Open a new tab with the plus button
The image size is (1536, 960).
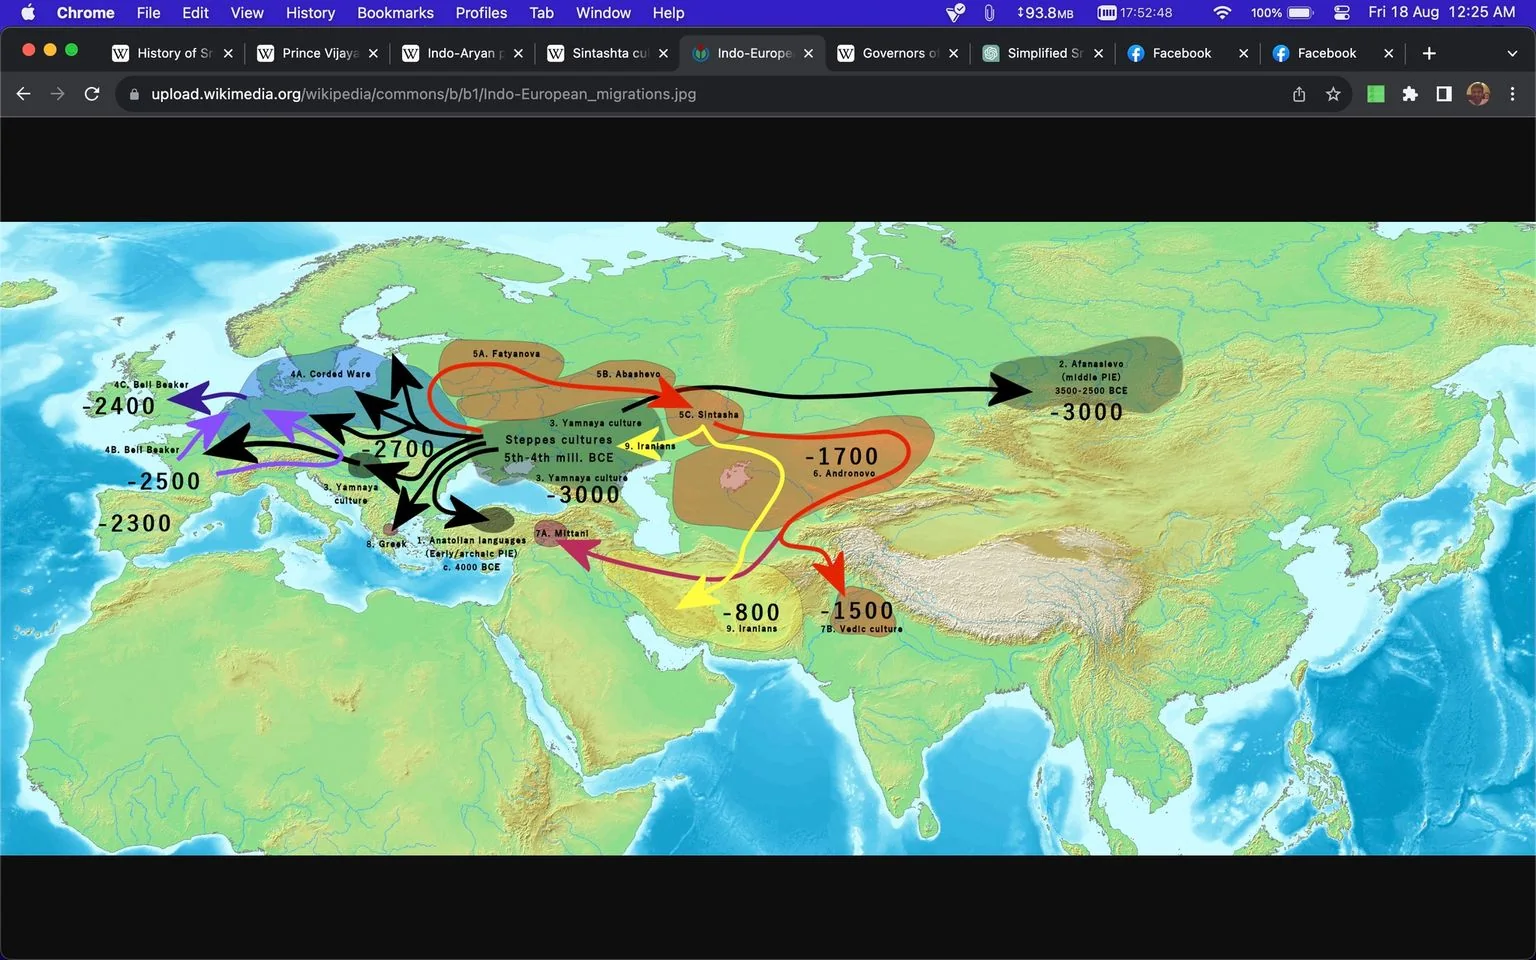pos(1429,53)
